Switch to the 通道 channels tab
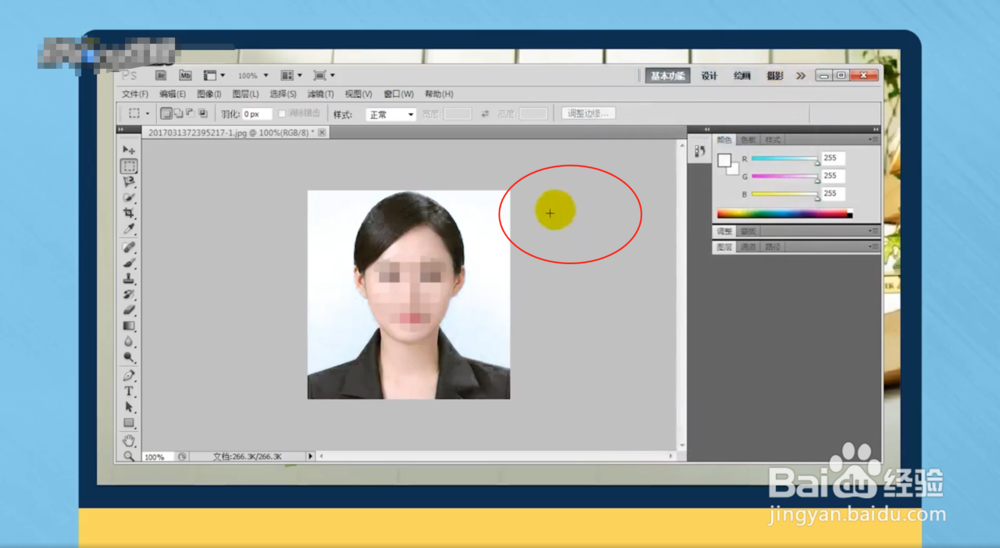 [748, 247]
